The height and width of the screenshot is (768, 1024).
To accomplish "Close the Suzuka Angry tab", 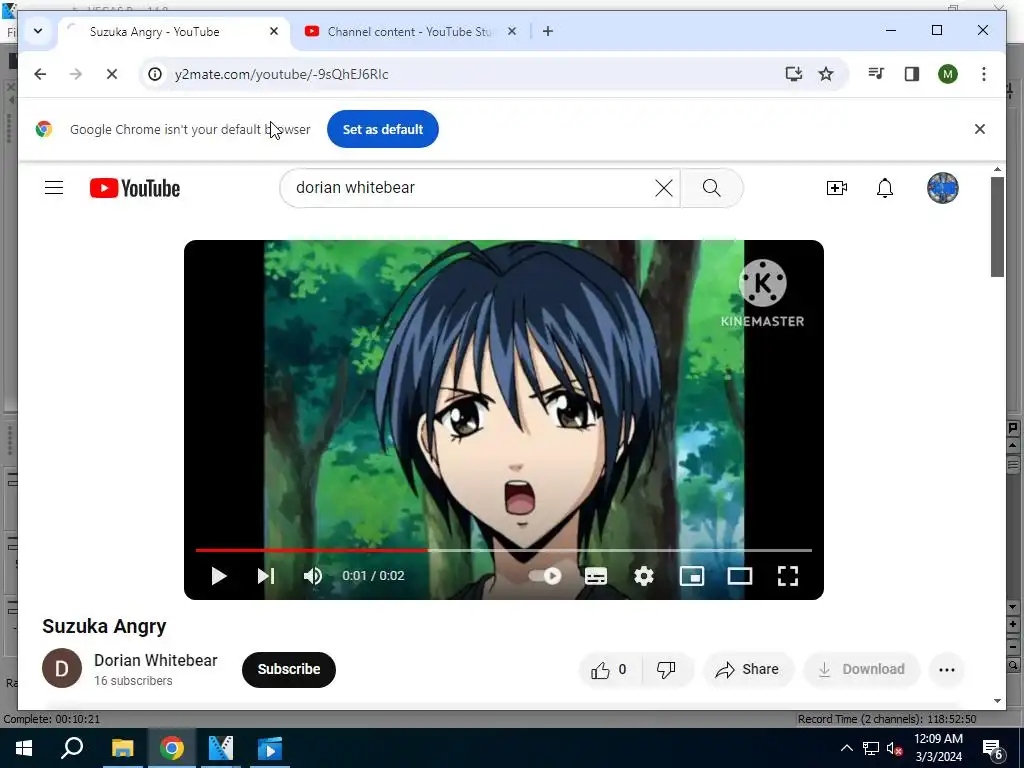I will (x=274, y=31).
